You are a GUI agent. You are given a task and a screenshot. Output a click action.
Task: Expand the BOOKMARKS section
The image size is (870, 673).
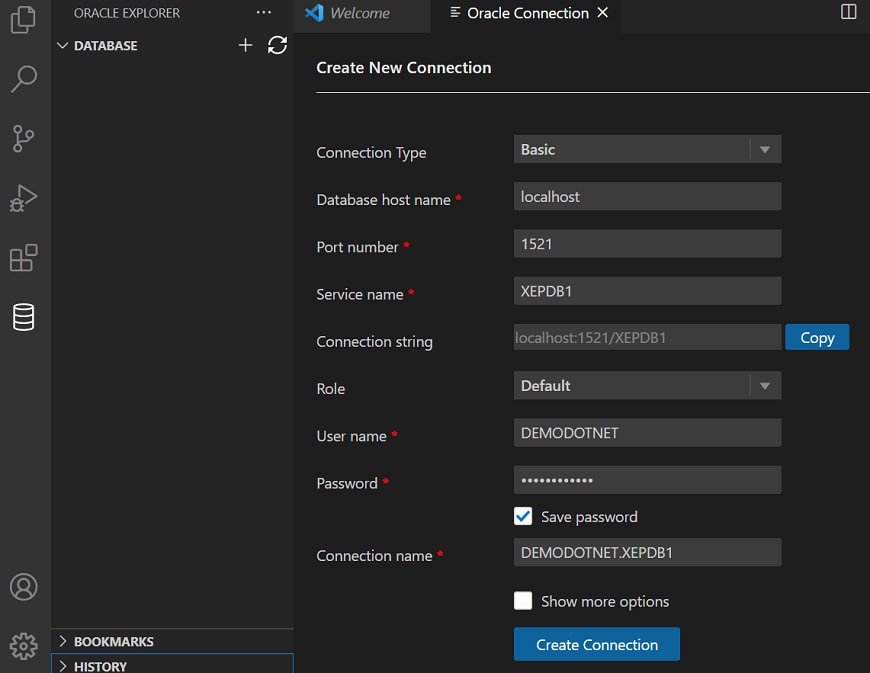pos(113,641)
